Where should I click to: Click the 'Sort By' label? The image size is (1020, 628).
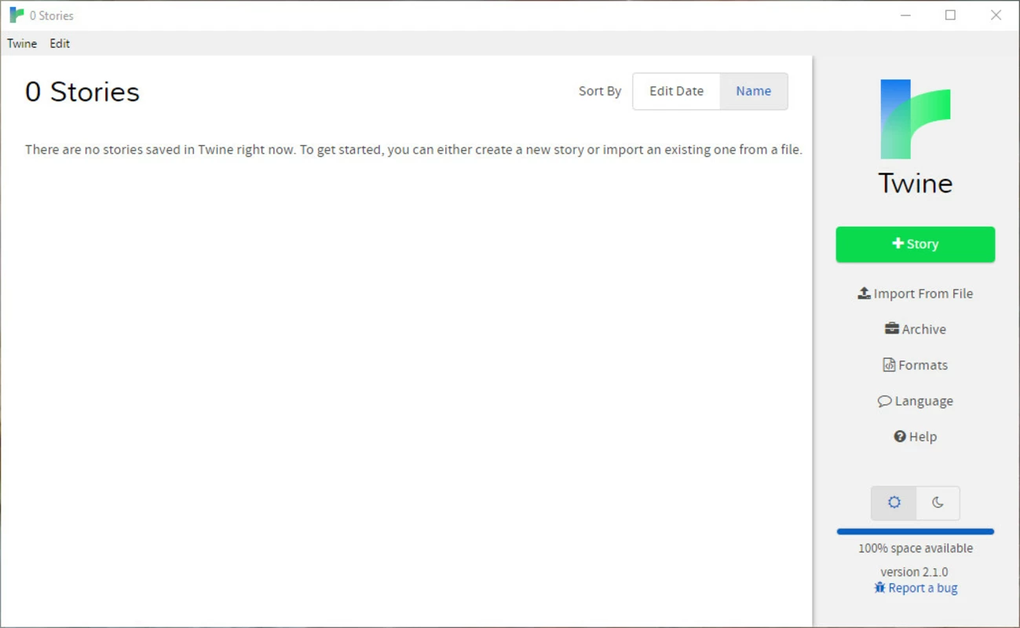600,91
